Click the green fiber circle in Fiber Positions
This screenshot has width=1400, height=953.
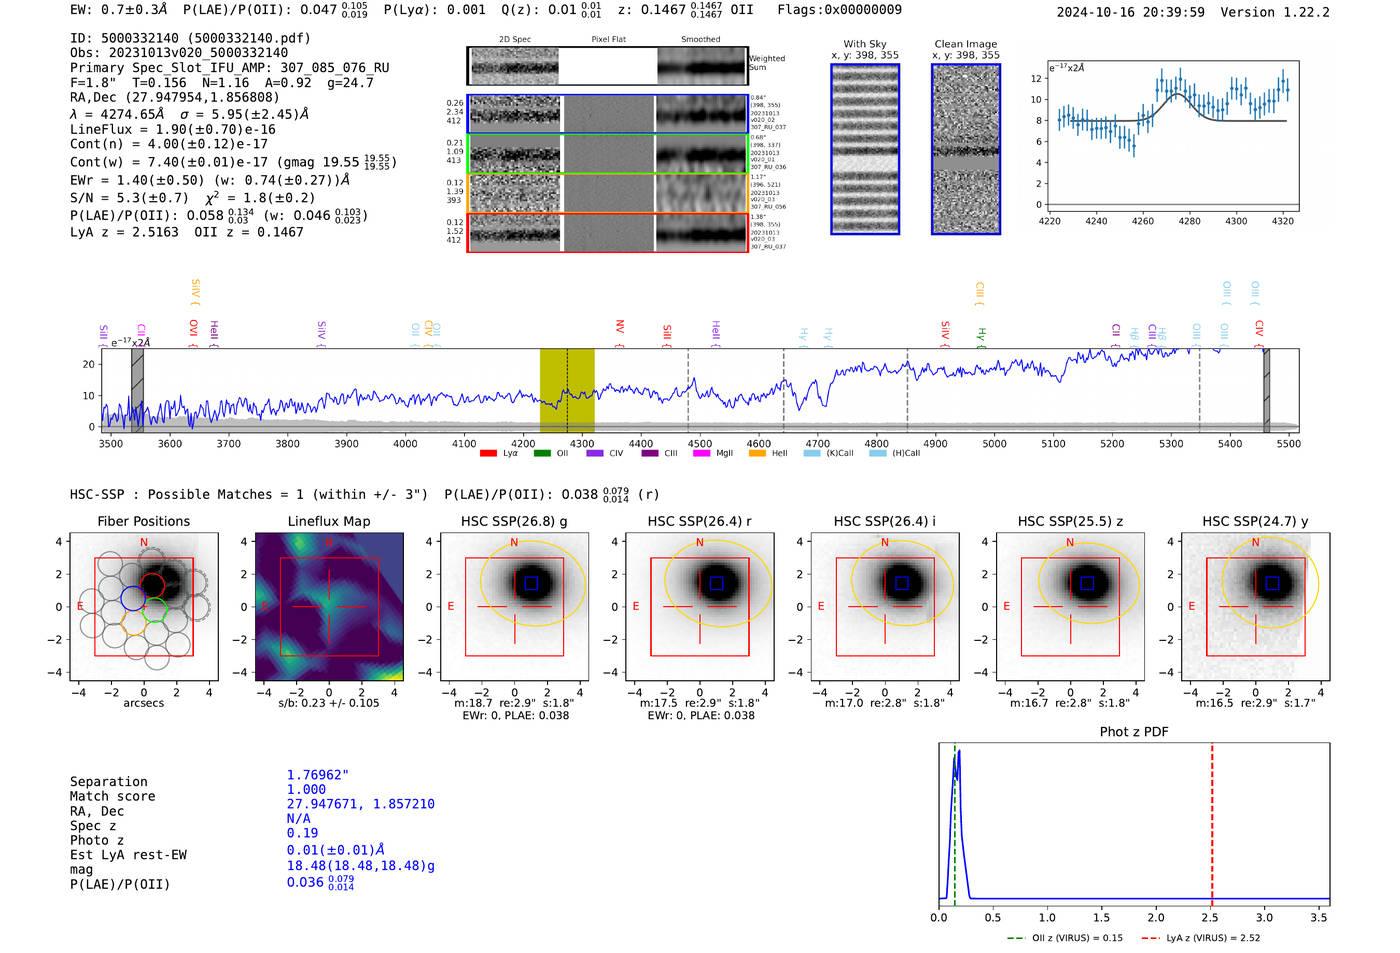point(154,610)
